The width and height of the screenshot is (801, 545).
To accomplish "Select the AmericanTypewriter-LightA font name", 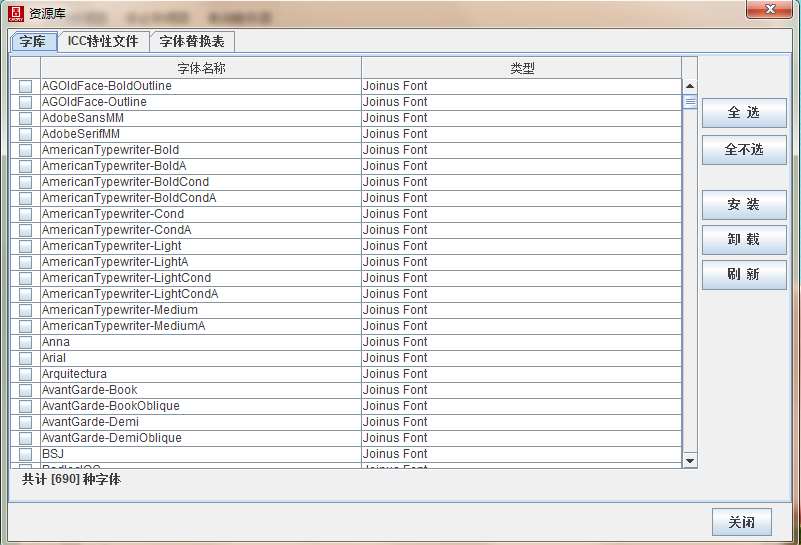I will click(x=115, y=262).
